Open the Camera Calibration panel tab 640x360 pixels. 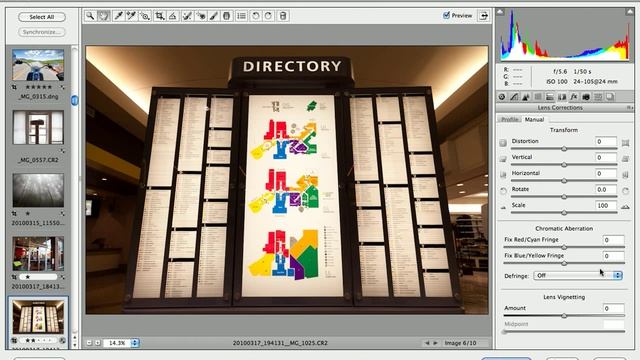586,97
